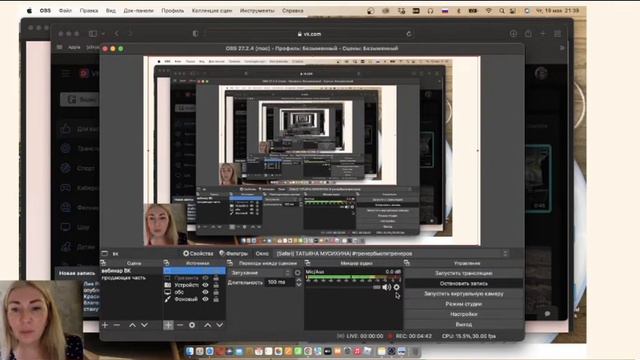The image size is (640, 360).
Task: Undock the Scenes panel via its header icon
Action: [104, 263]
